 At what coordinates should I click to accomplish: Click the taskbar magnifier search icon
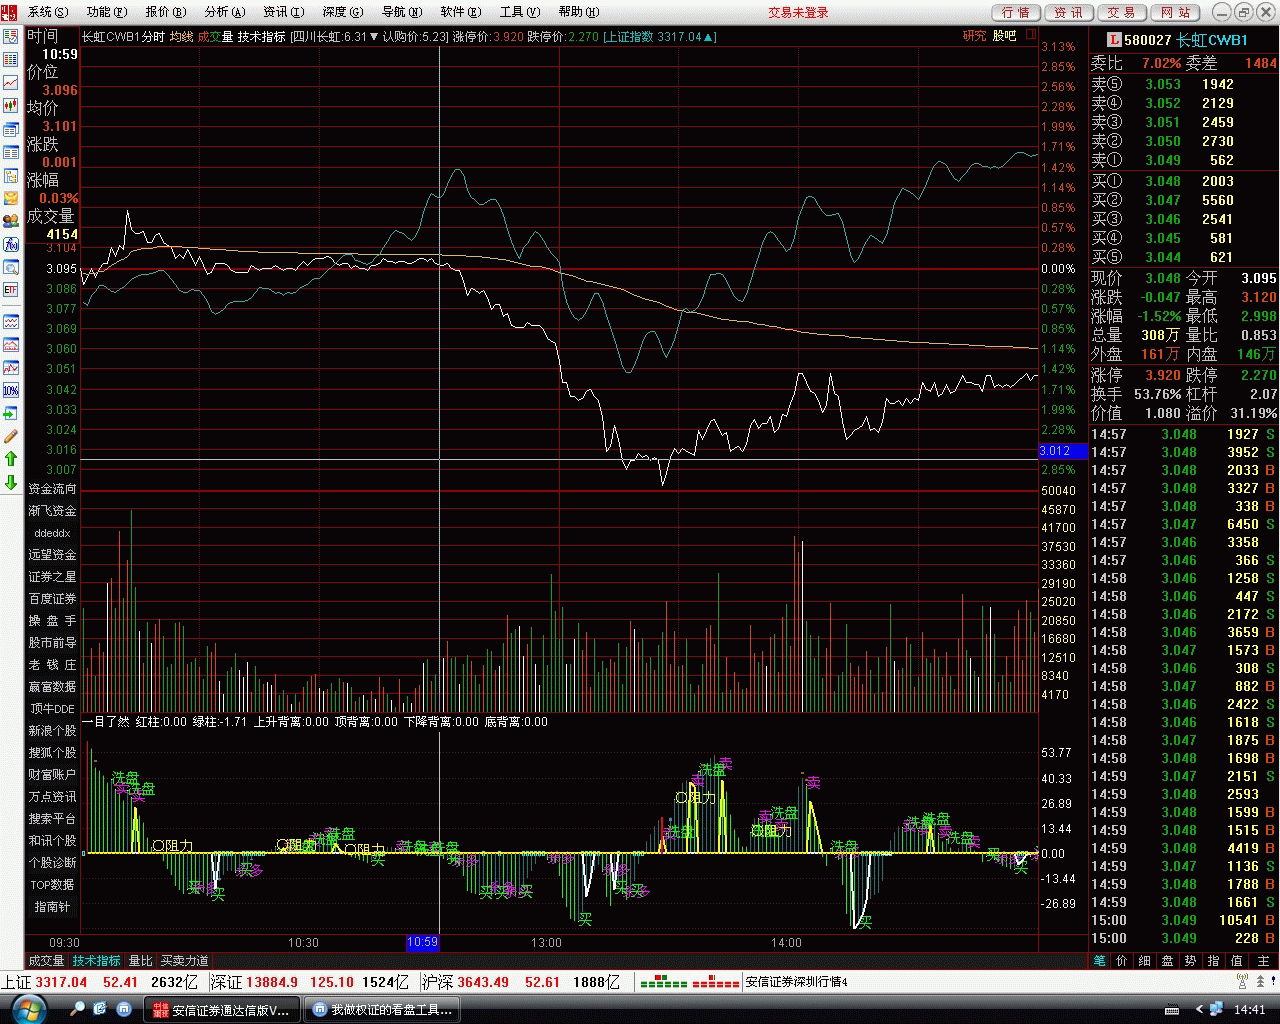77,1009
